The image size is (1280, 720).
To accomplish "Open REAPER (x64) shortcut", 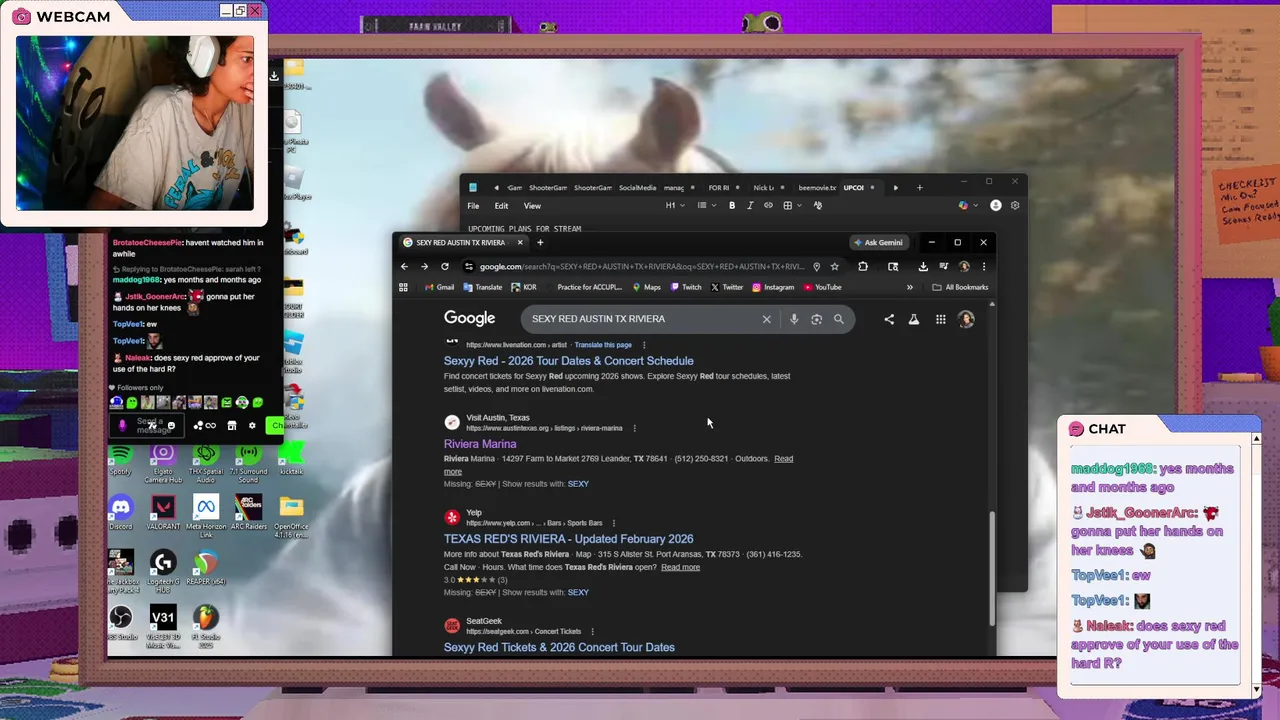I will point(206,568).
